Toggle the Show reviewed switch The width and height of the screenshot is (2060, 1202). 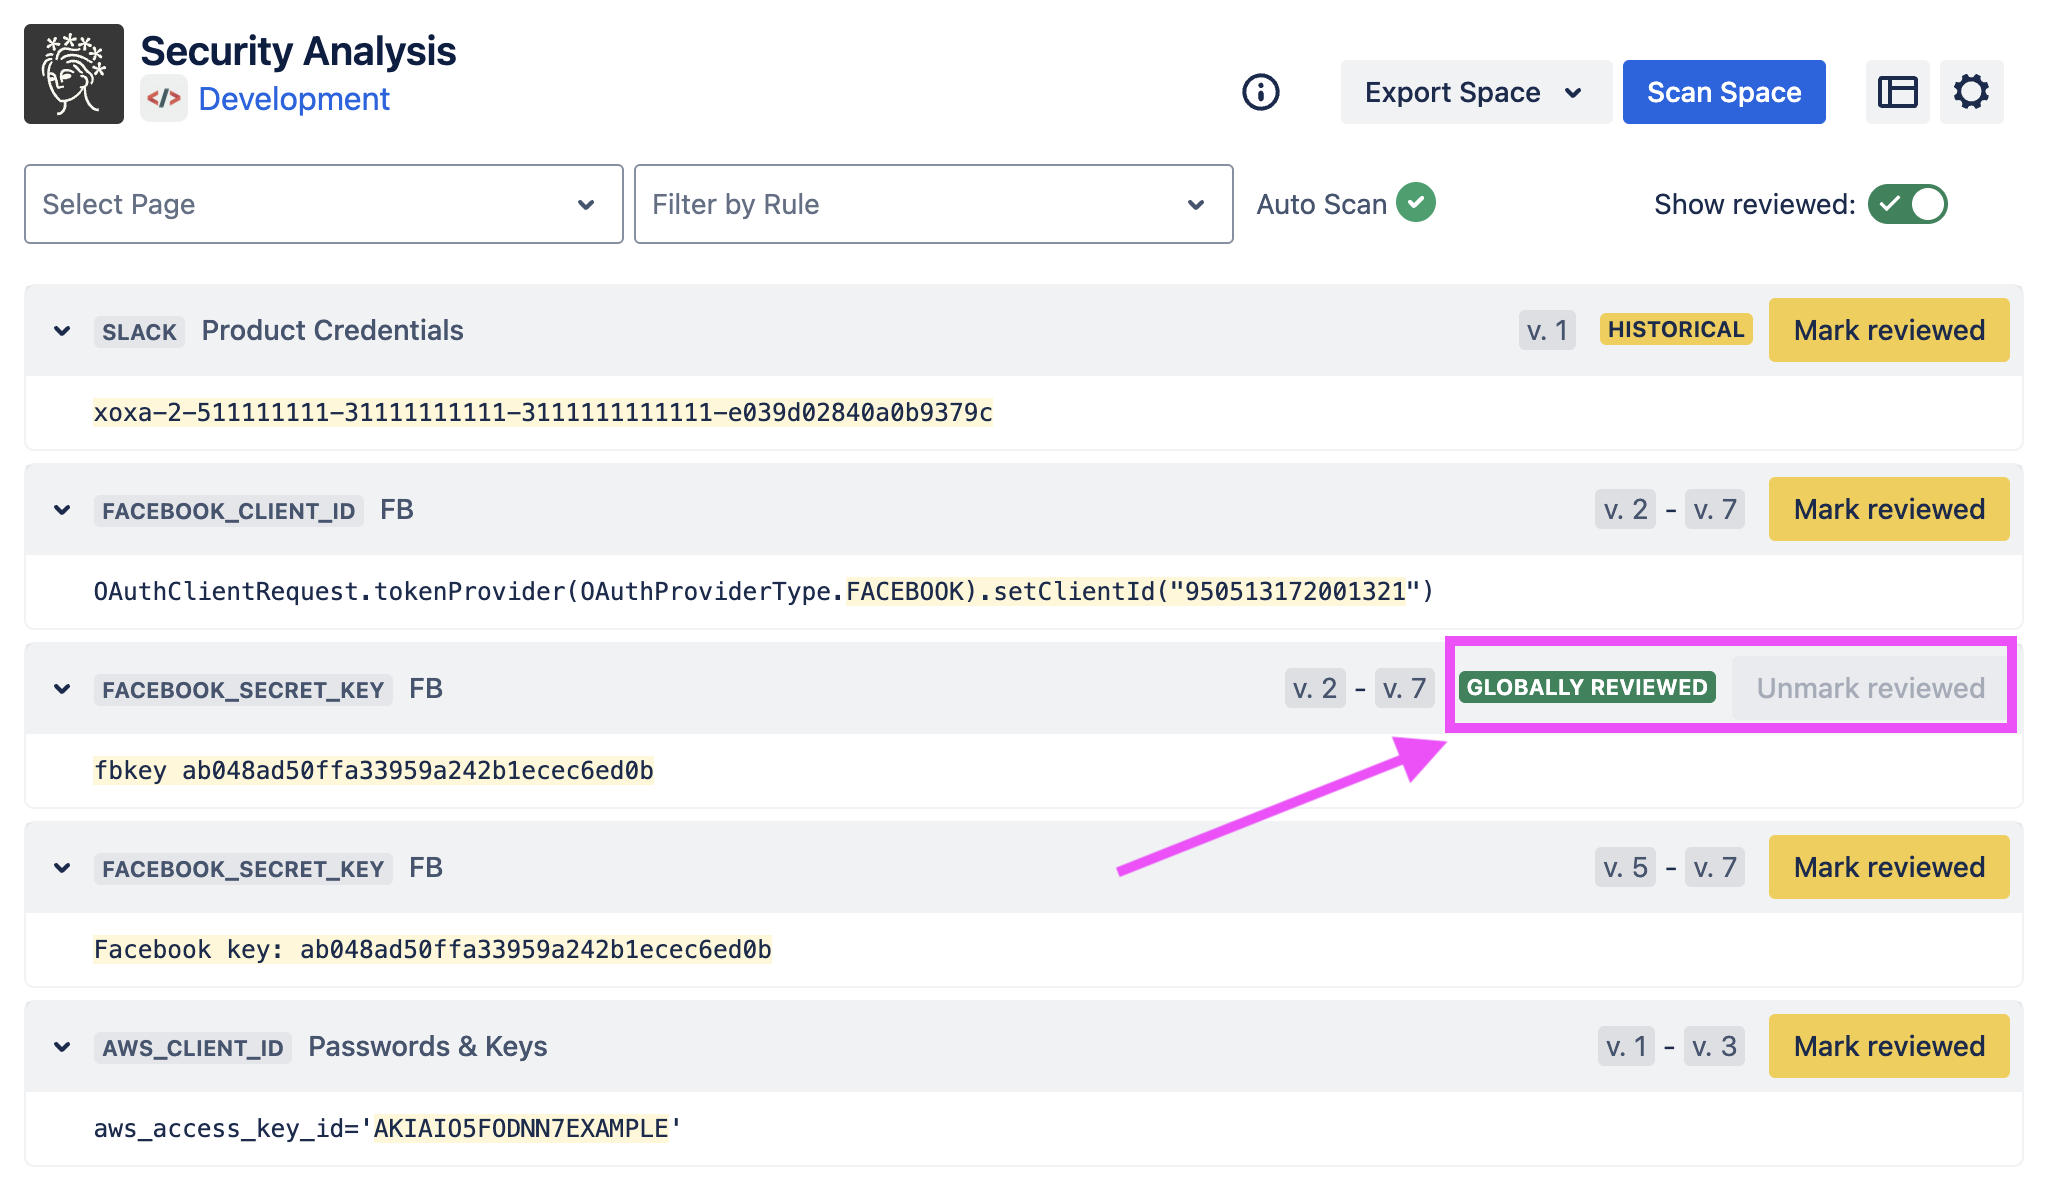[1907, 204]
